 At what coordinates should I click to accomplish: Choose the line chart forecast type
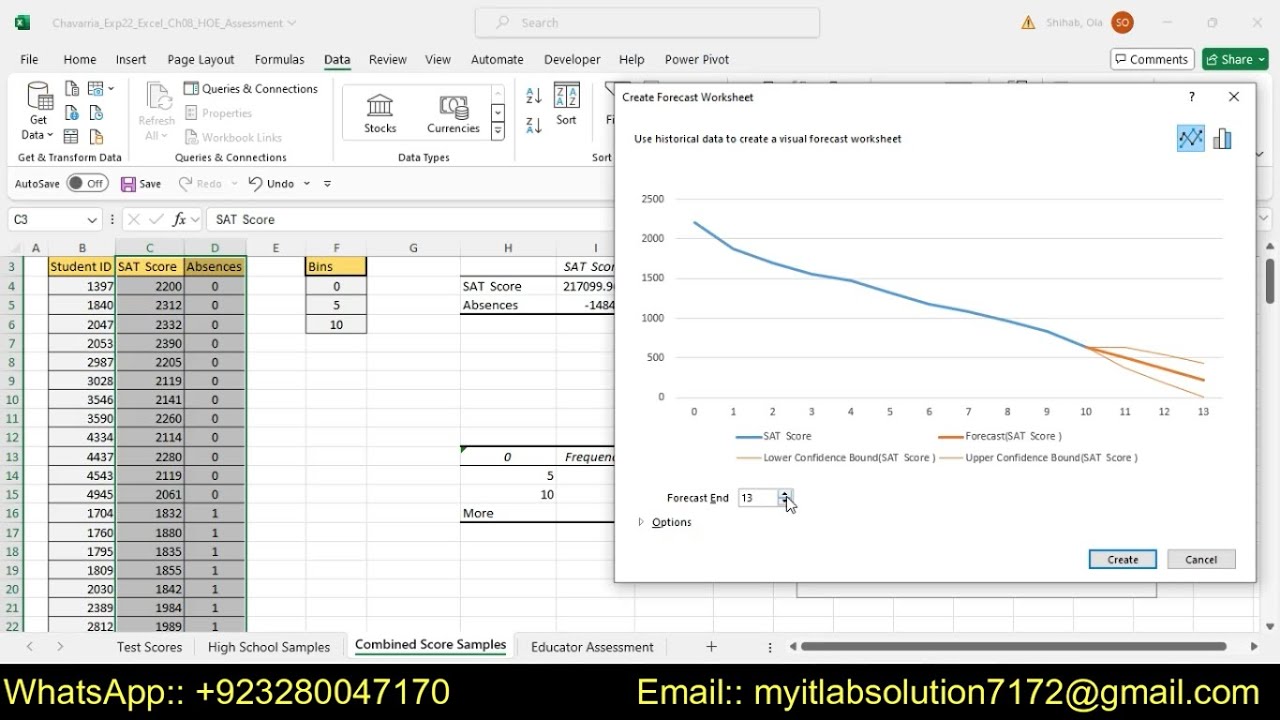point(1190,139)
